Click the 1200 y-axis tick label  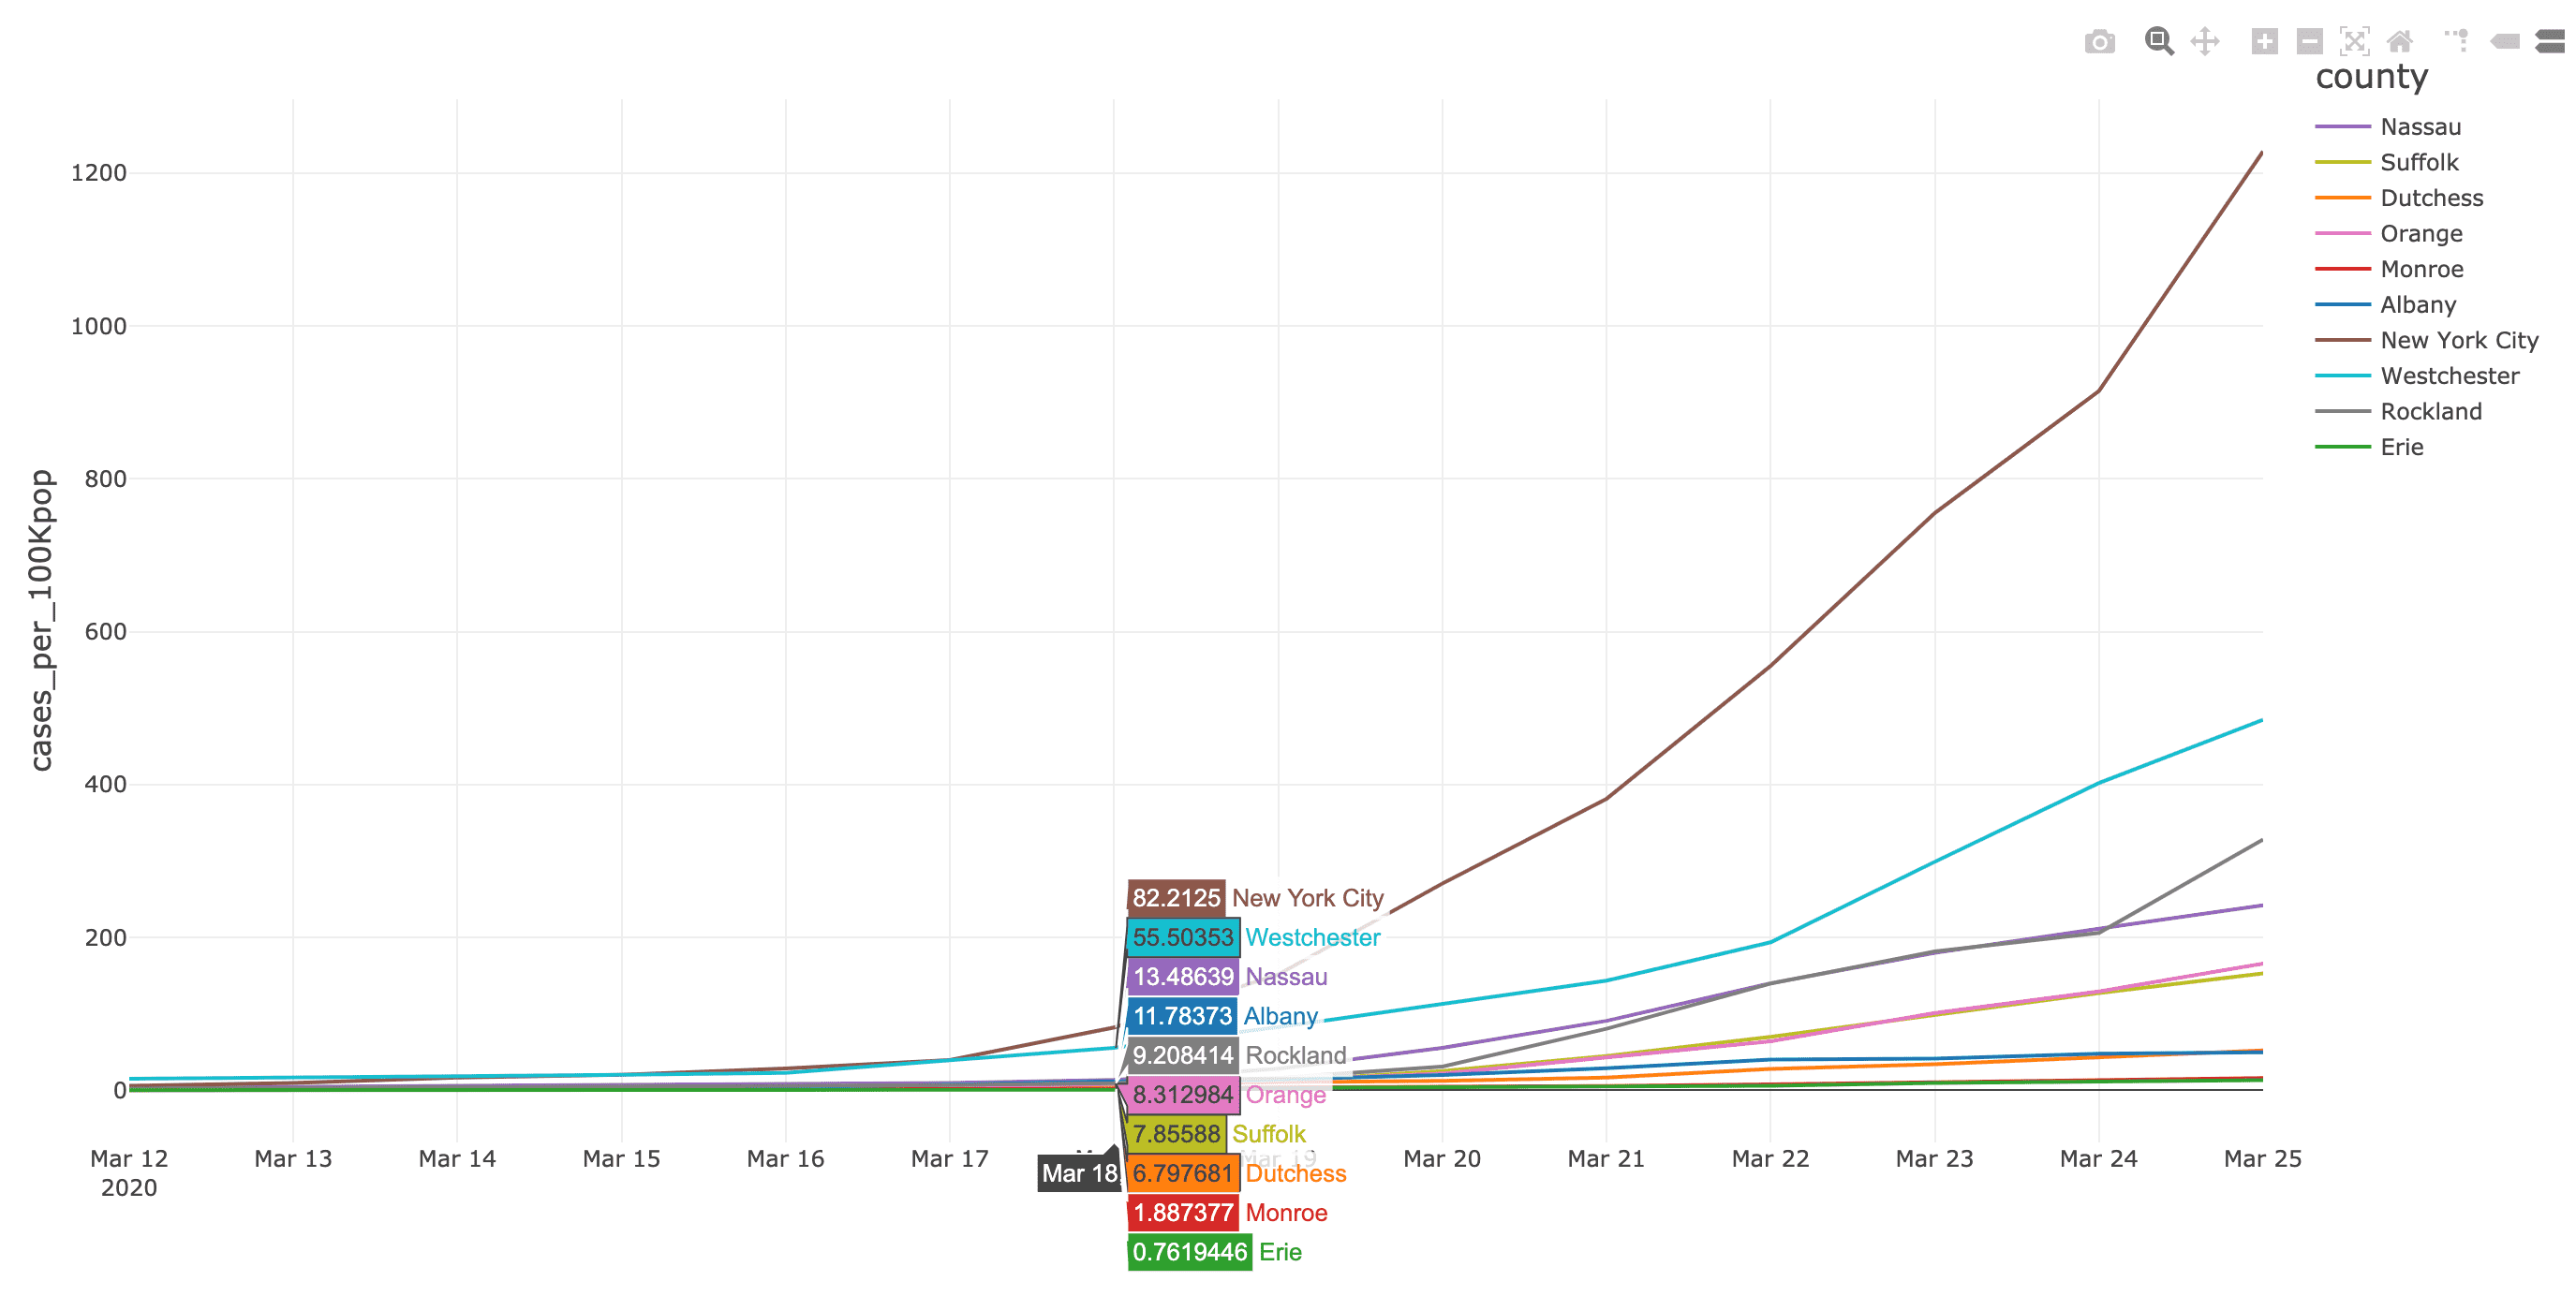[x=98, y=173]
